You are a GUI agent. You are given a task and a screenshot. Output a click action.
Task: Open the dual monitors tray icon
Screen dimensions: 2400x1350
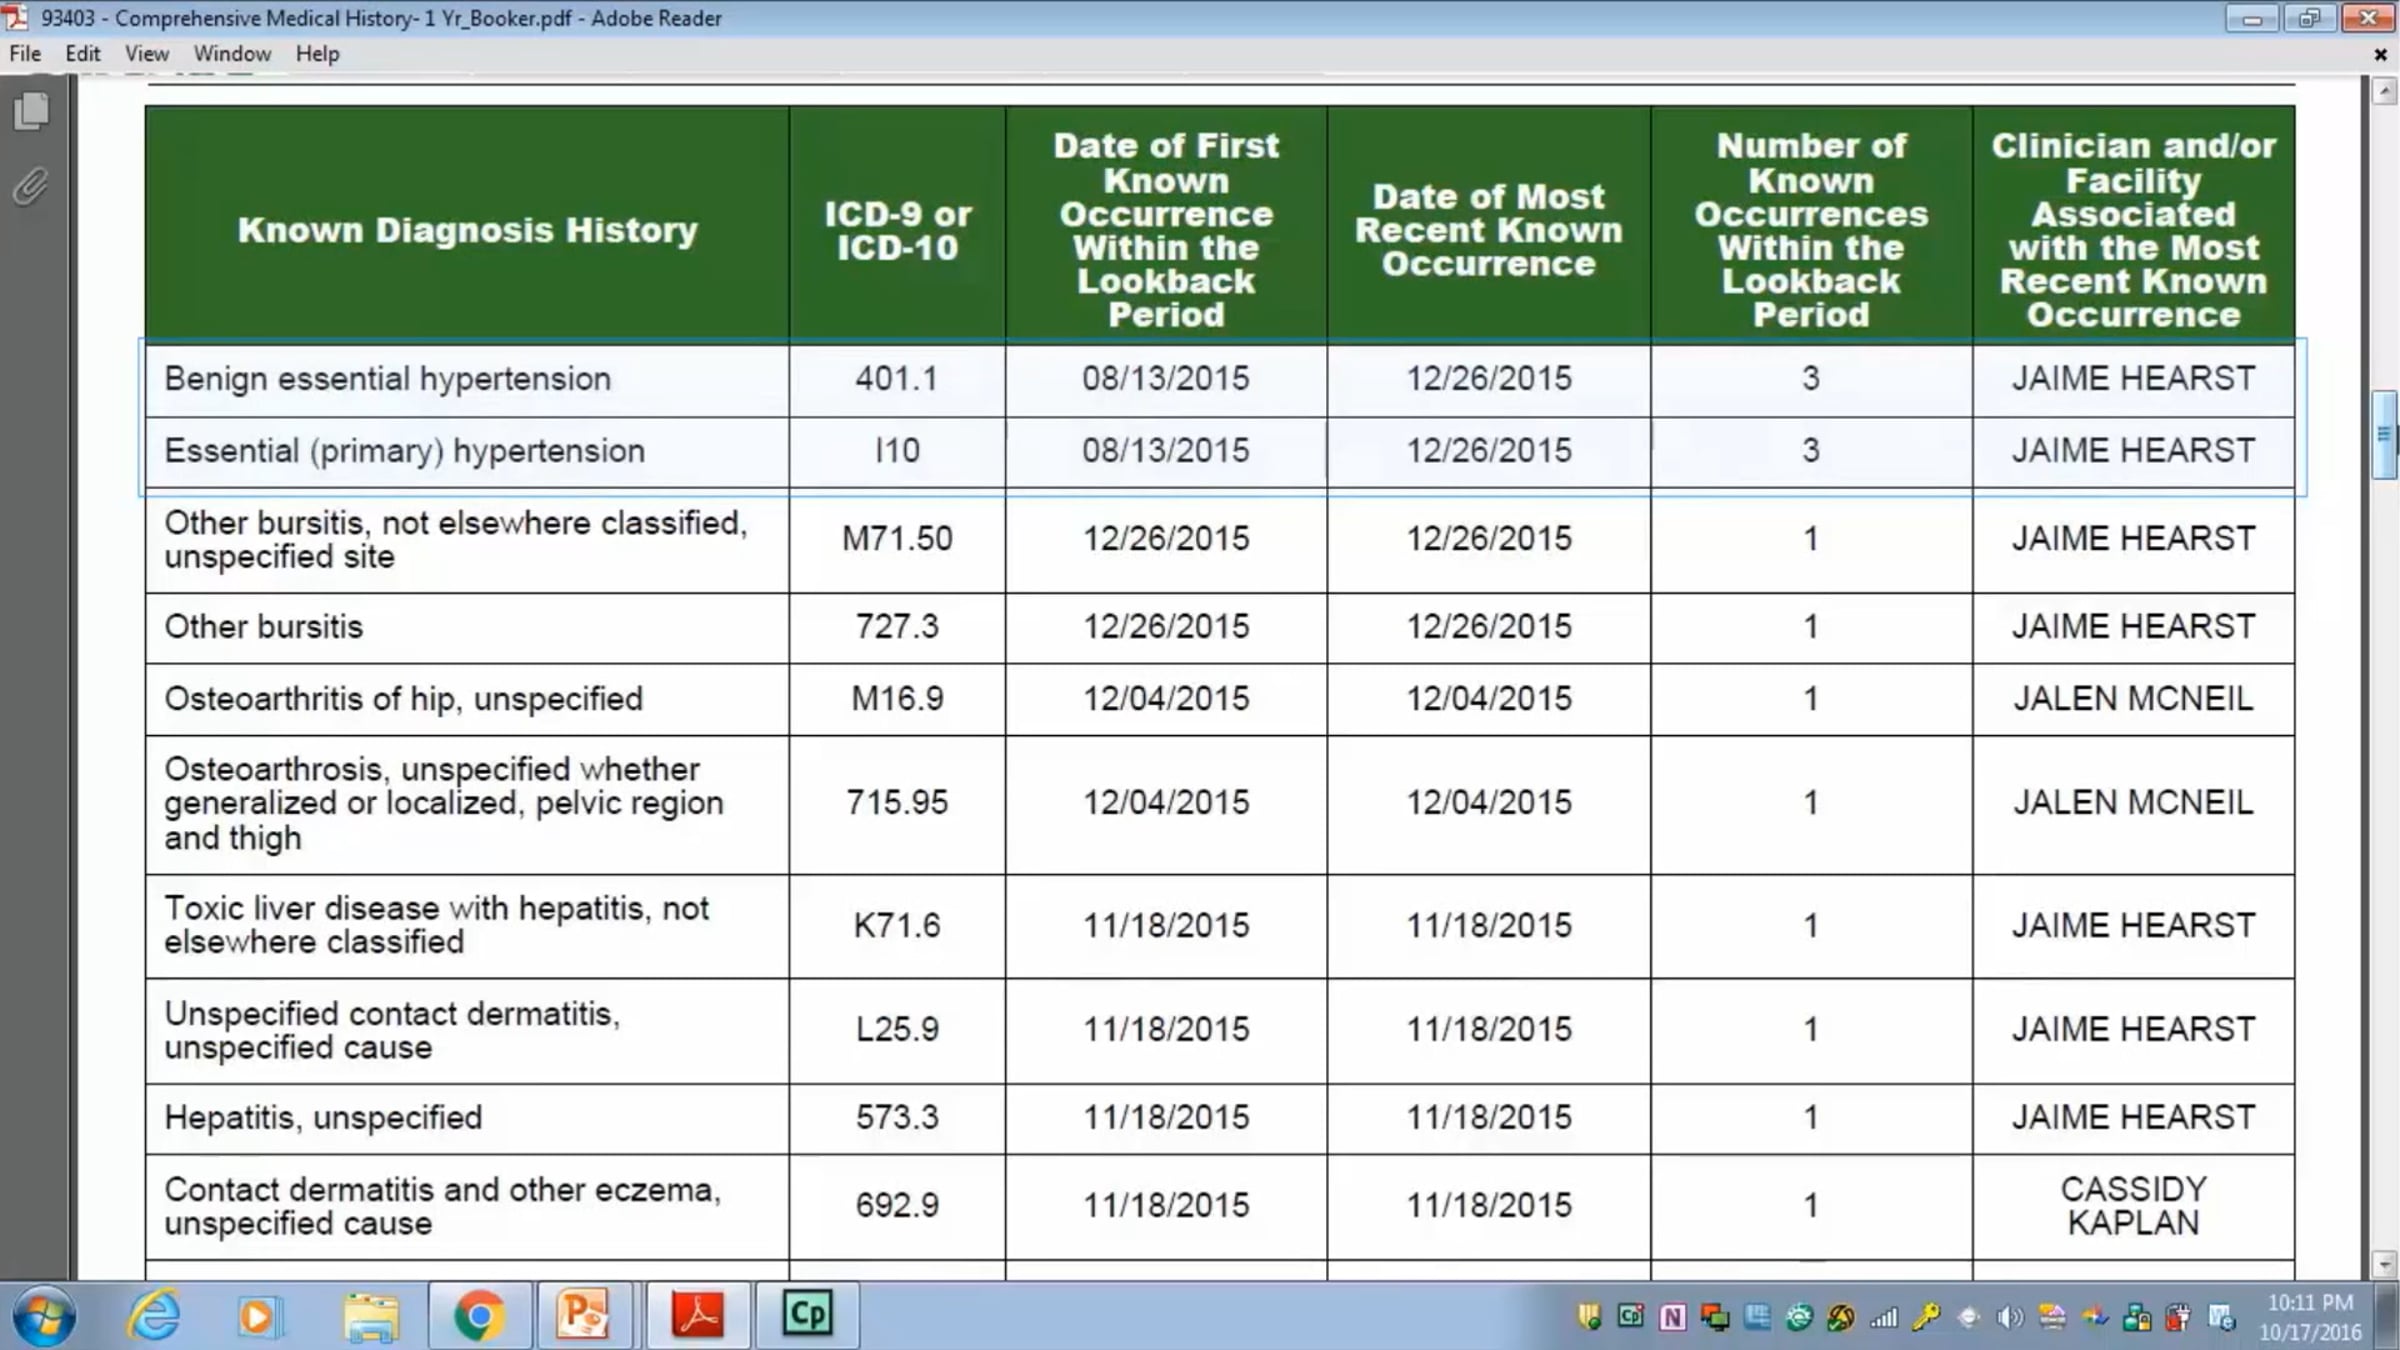1714,1318
